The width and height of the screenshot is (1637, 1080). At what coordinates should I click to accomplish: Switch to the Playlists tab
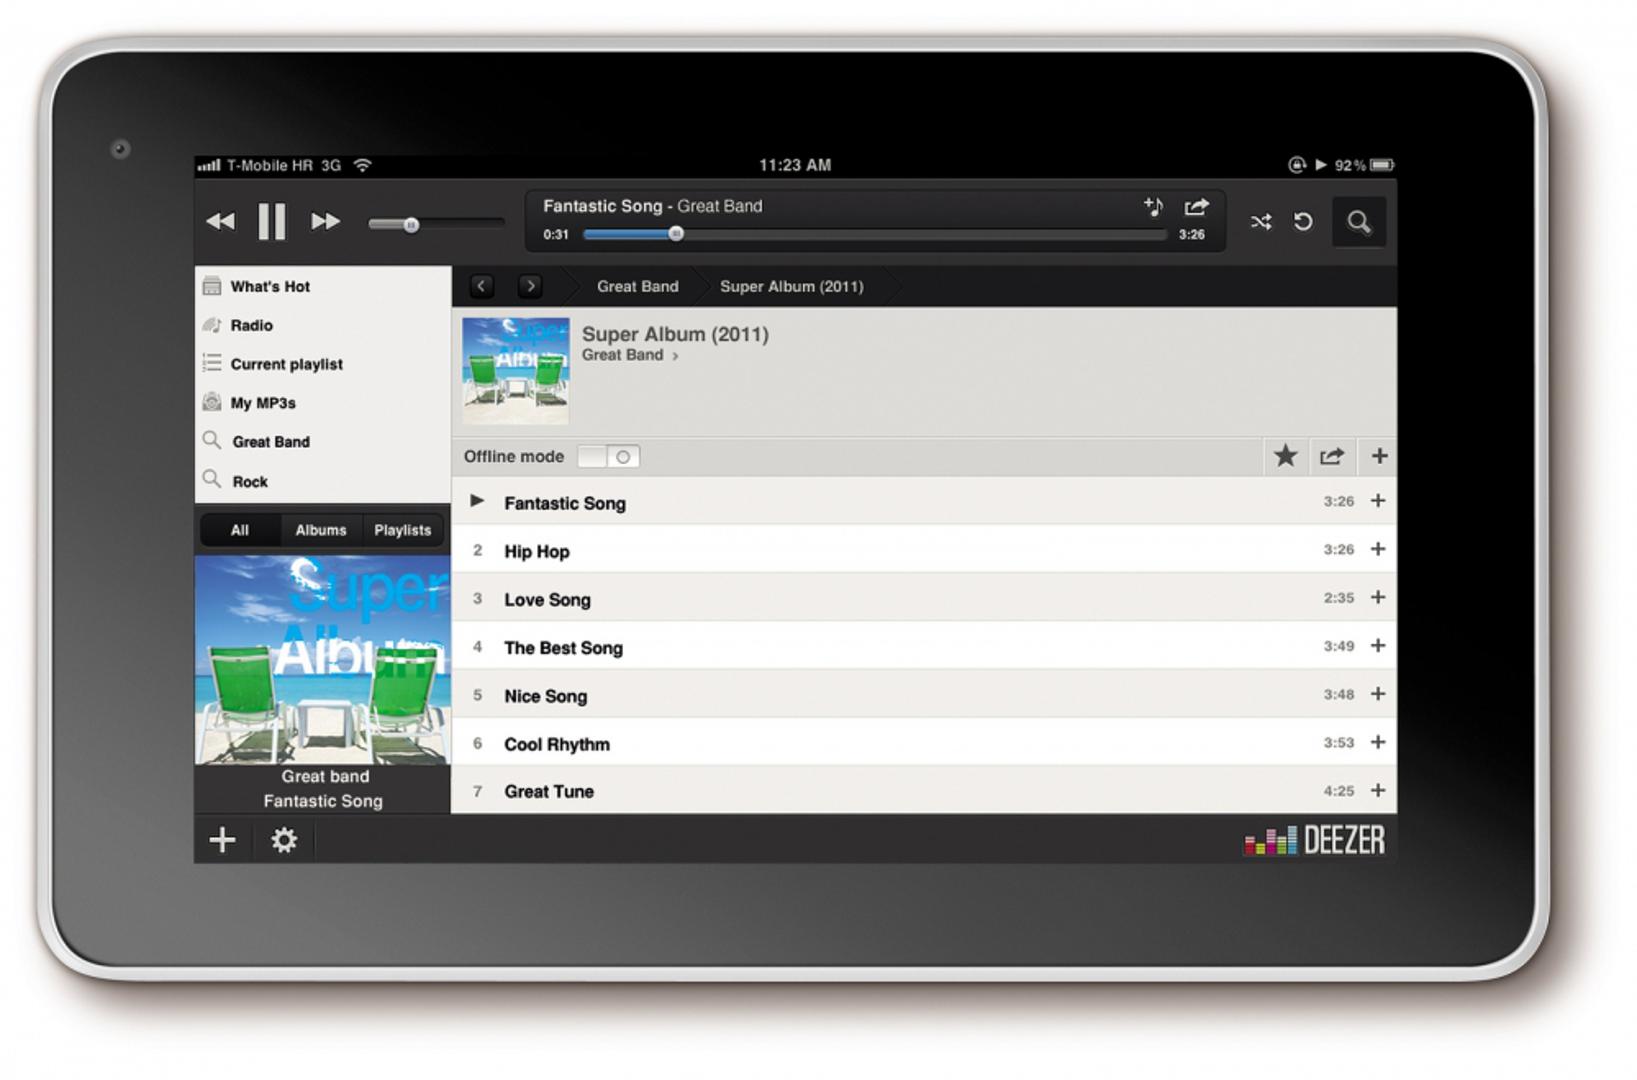pyautogui.click(x=402, y=530)
